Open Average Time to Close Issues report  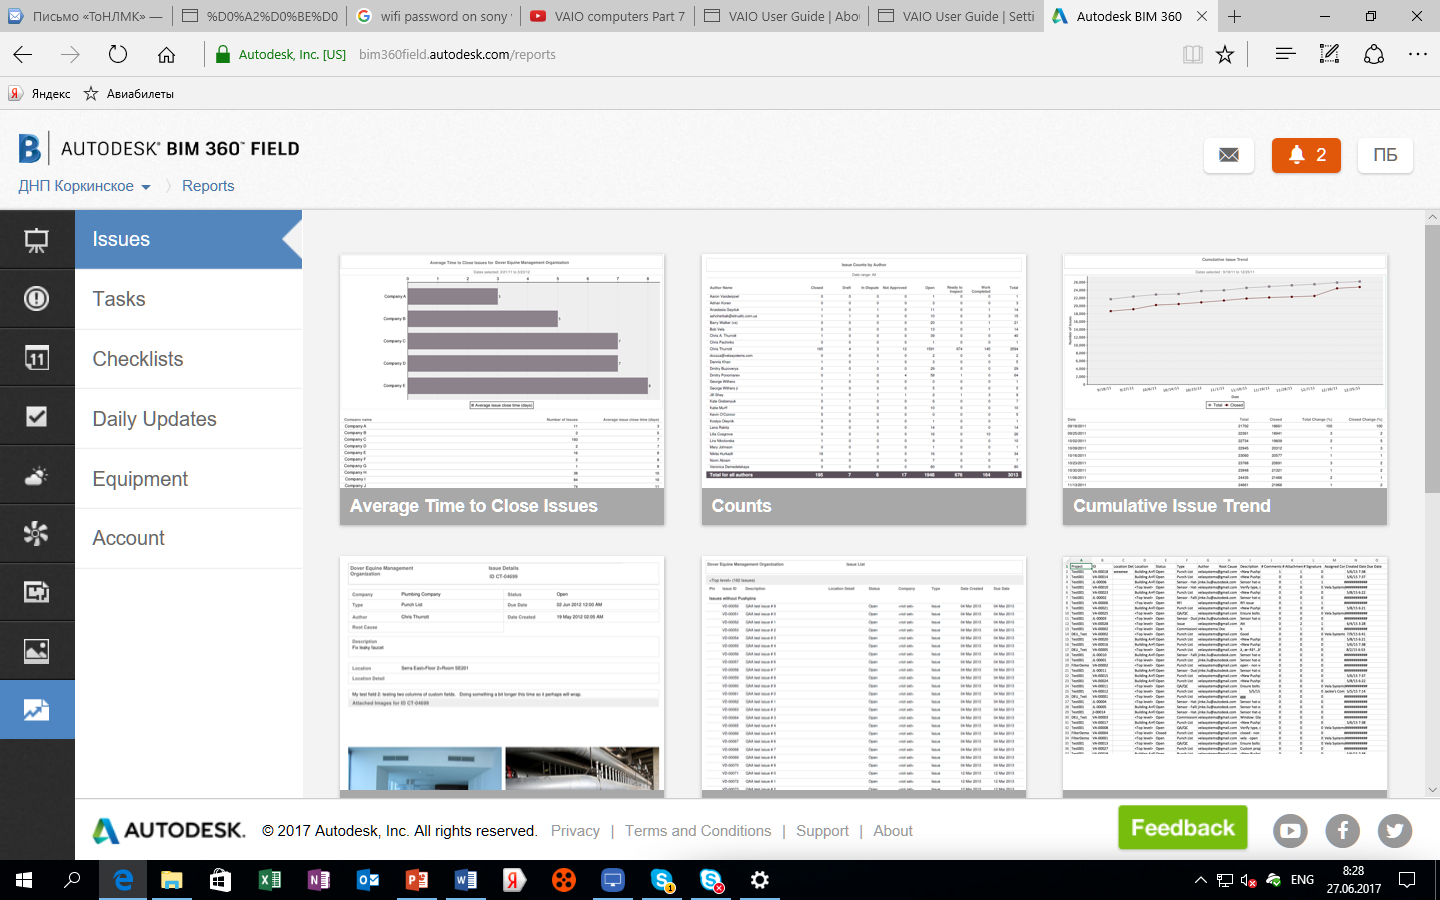[502, 390]
